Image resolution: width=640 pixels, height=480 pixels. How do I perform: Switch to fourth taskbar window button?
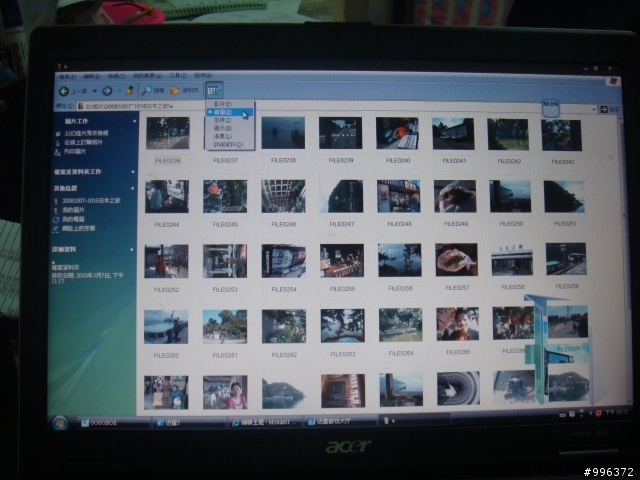(x=340, y=421)
